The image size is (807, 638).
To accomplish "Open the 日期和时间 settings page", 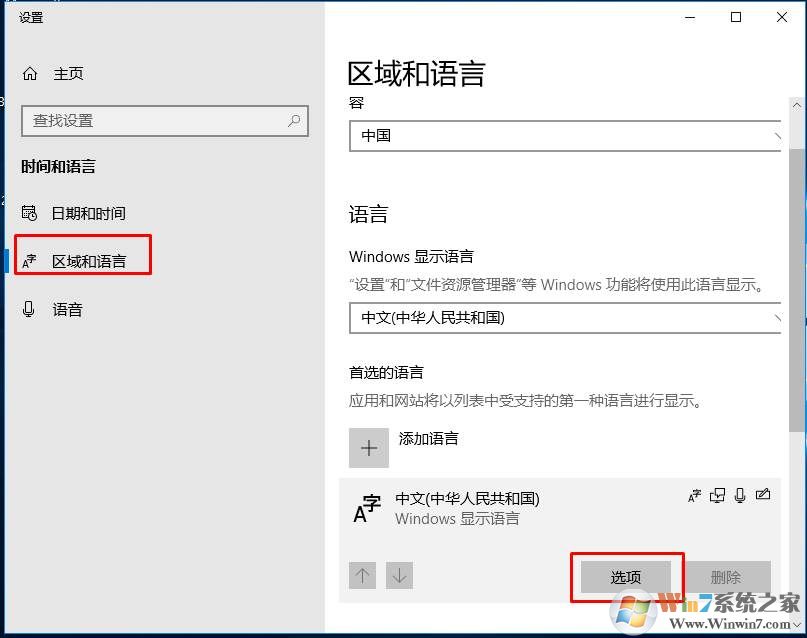I will [88, 213].
